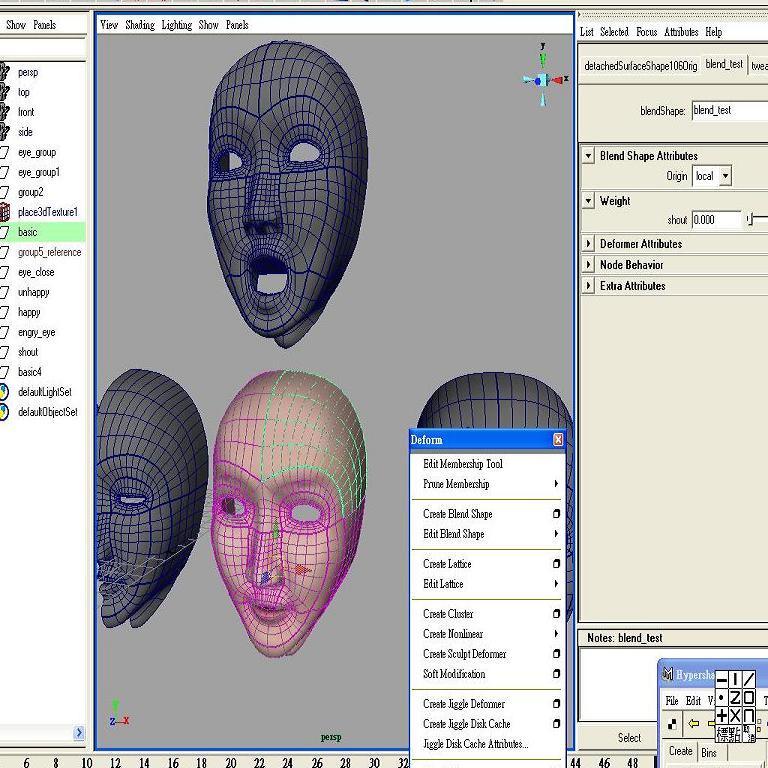Click the Maya logo on Hypershade title bar
Image resolution: width=768 pixels, height=768 pixels.
point(667,675)
